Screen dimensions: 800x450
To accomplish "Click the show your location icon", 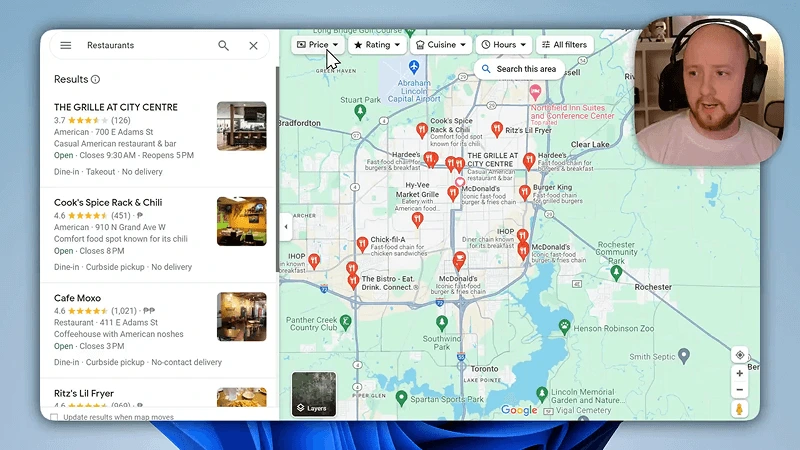I will point(739,355).
